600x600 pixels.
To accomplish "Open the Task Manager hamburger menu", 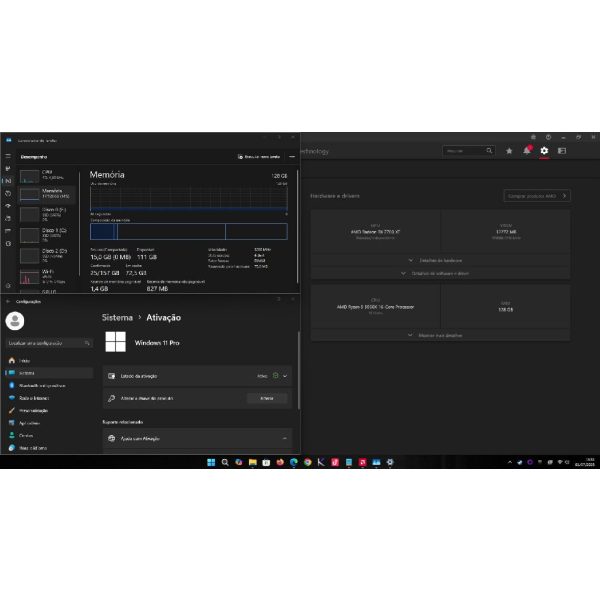I will 8,157.
